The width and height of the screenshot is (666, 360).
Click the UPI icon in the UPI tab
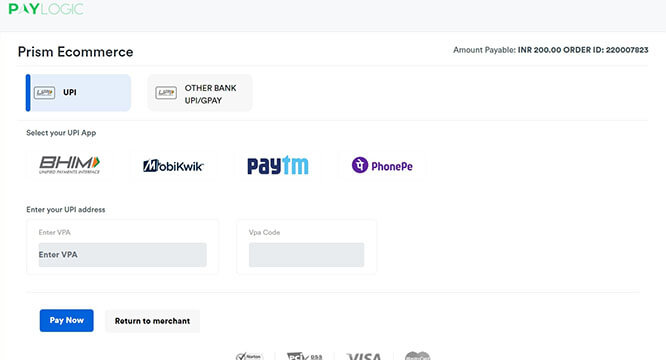point(45,93)
